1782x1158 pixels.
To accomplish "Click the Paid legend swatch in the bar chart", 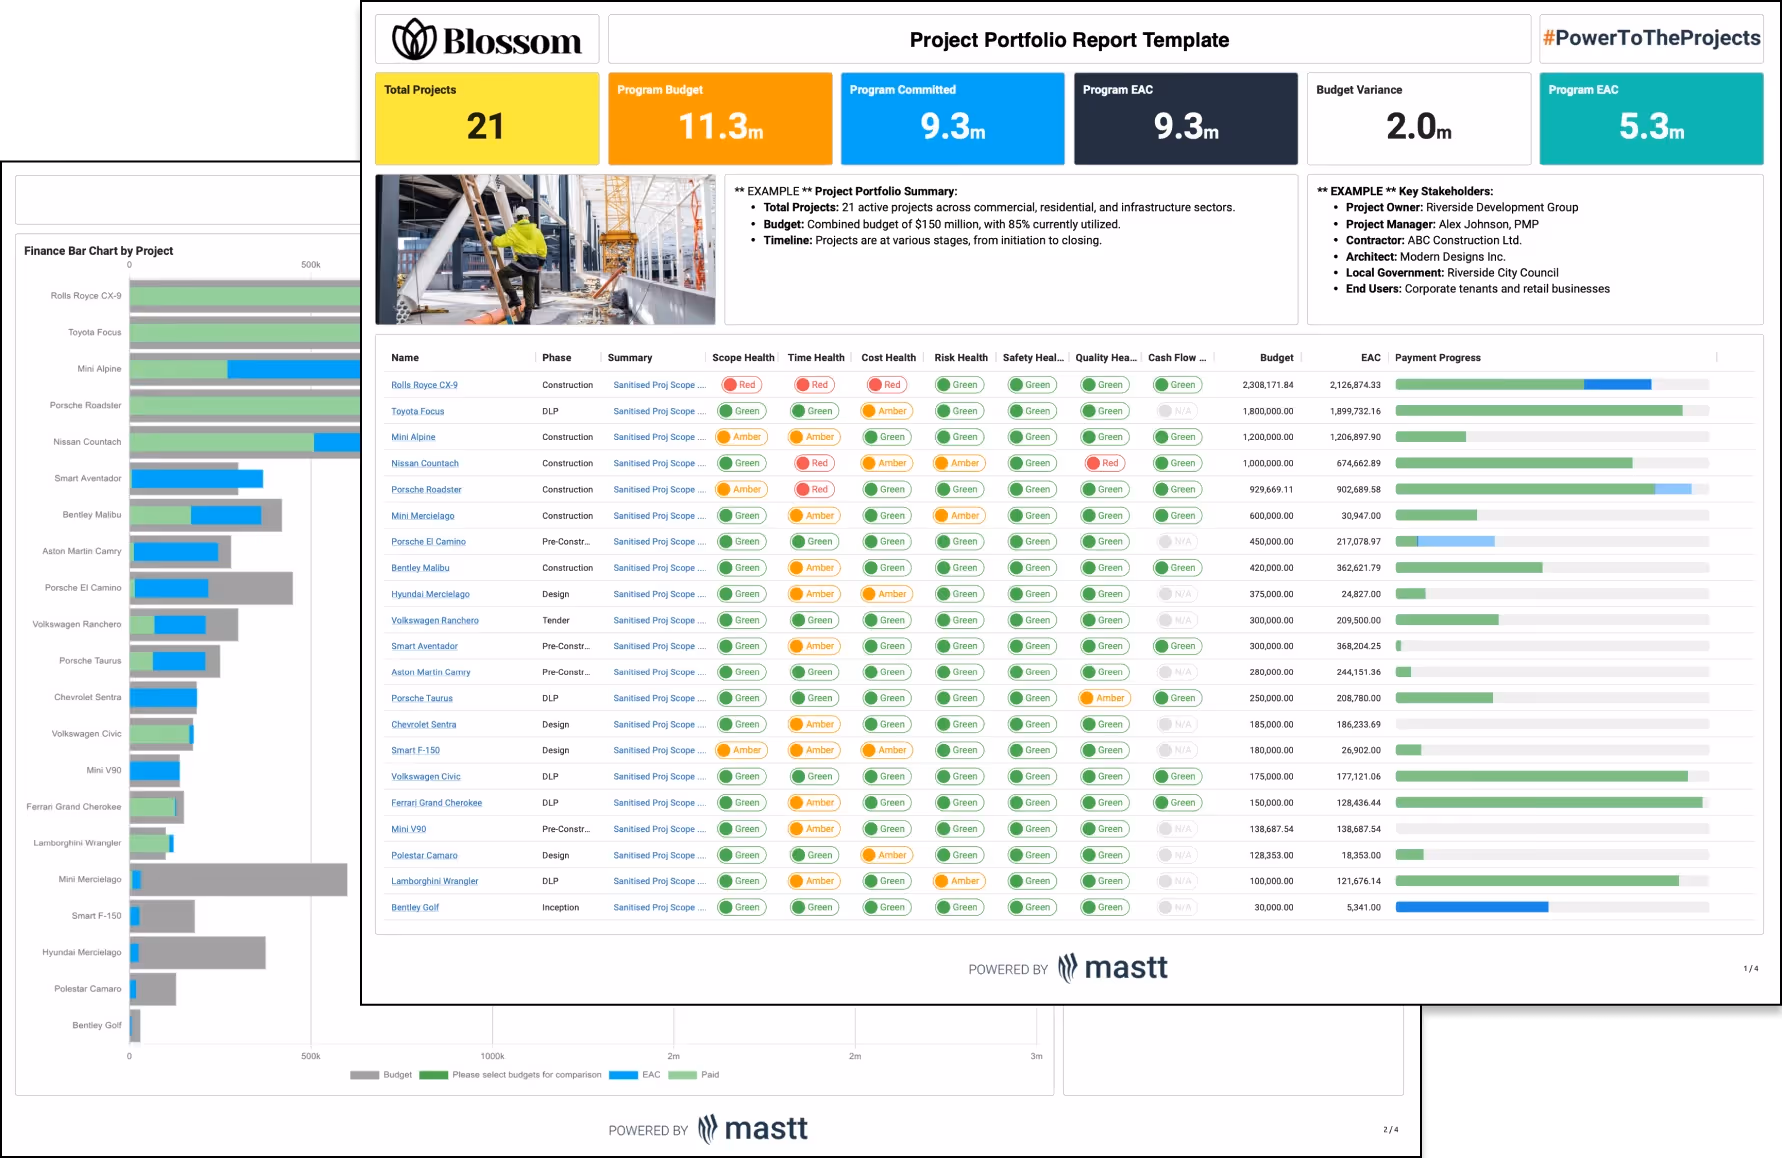I will (x=683, y=1075).
